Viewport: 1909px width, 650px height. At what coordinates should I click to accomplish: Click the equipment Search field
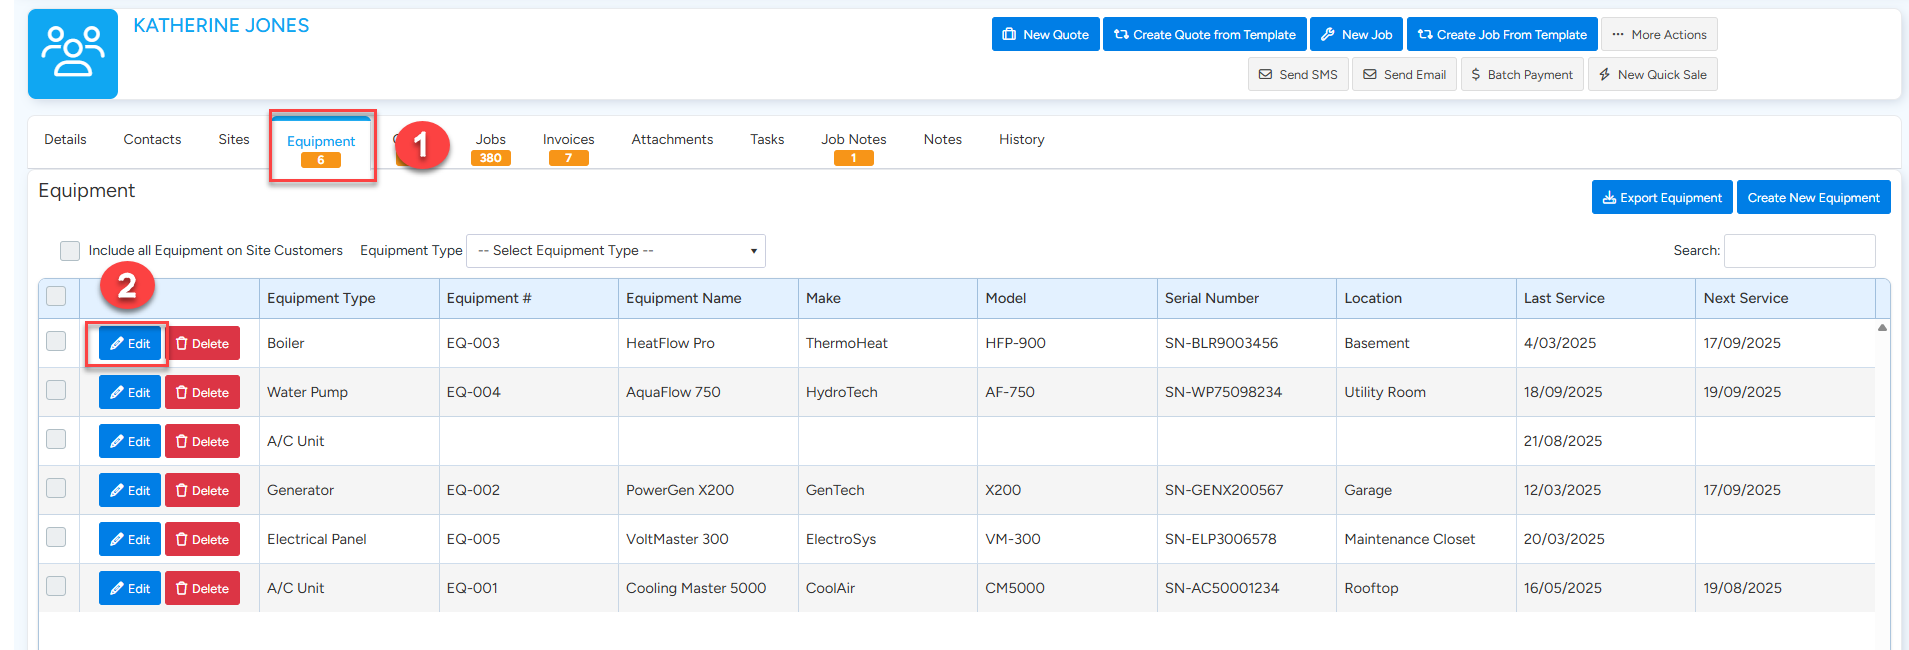coord(1799,251)
